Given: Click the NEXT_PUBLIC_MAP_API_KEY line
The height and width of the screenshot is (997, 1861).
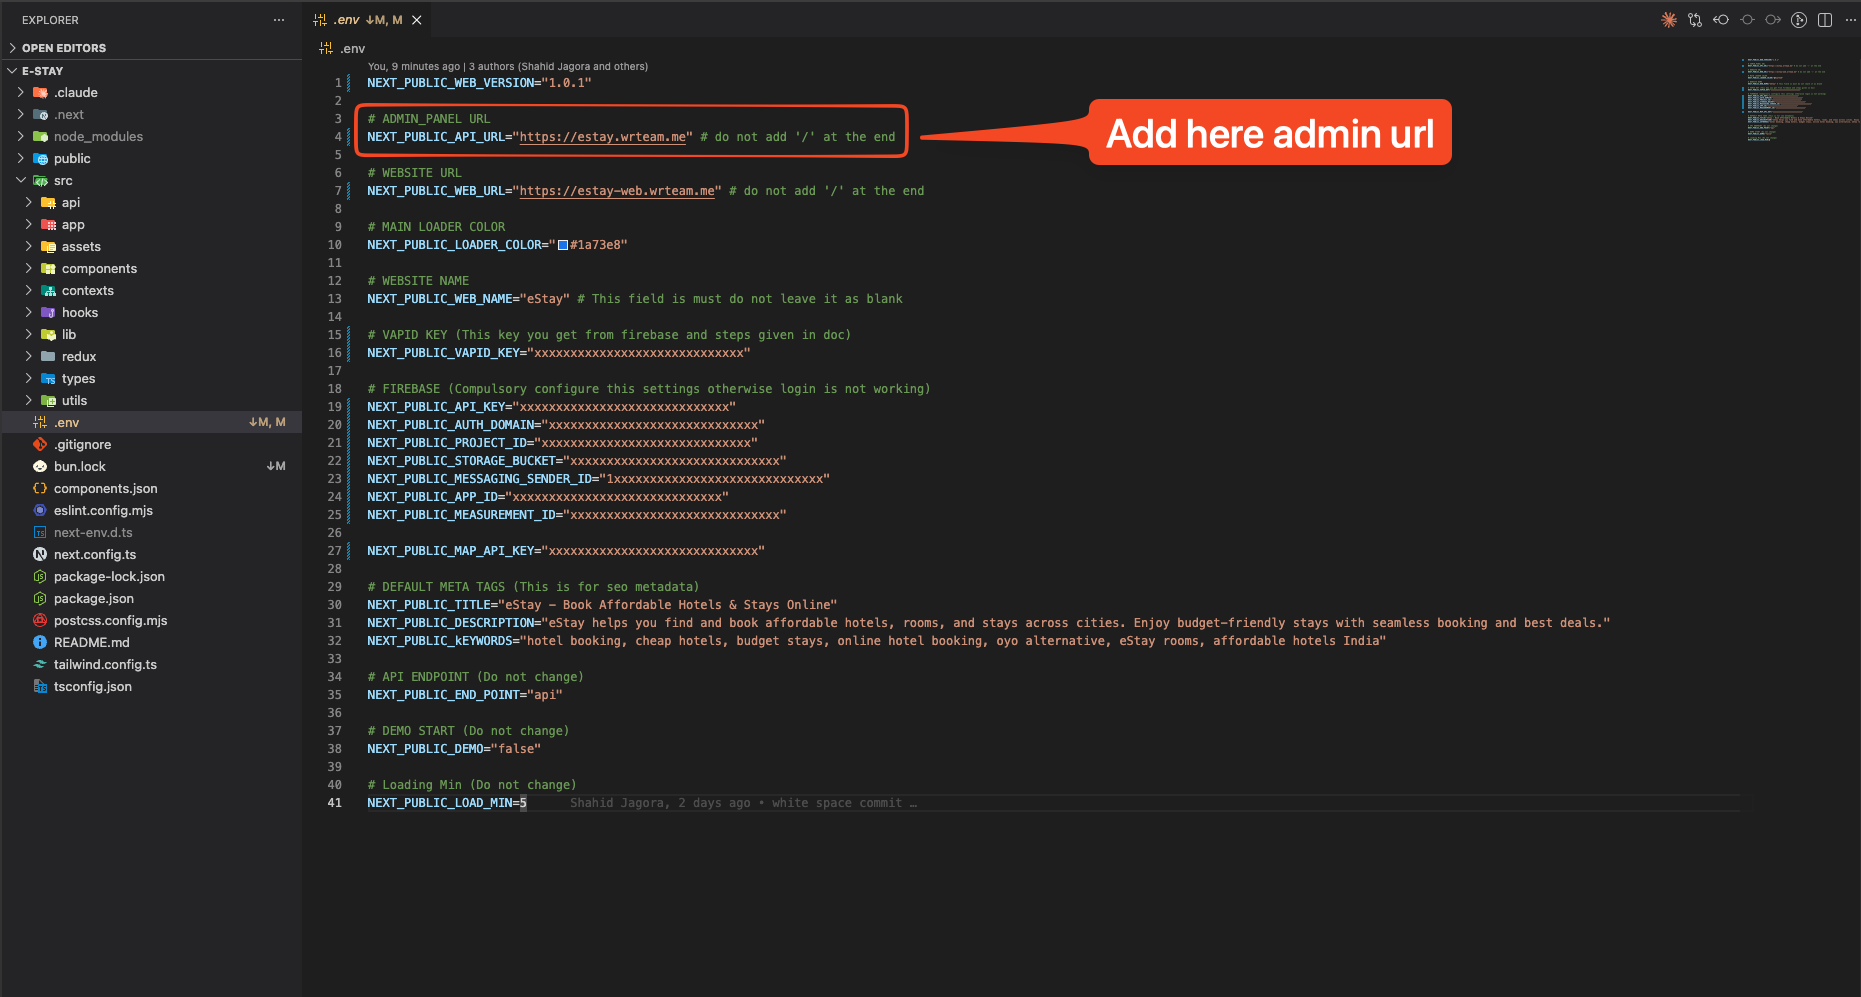Looking at the screenshot, I should click(566, 551).
